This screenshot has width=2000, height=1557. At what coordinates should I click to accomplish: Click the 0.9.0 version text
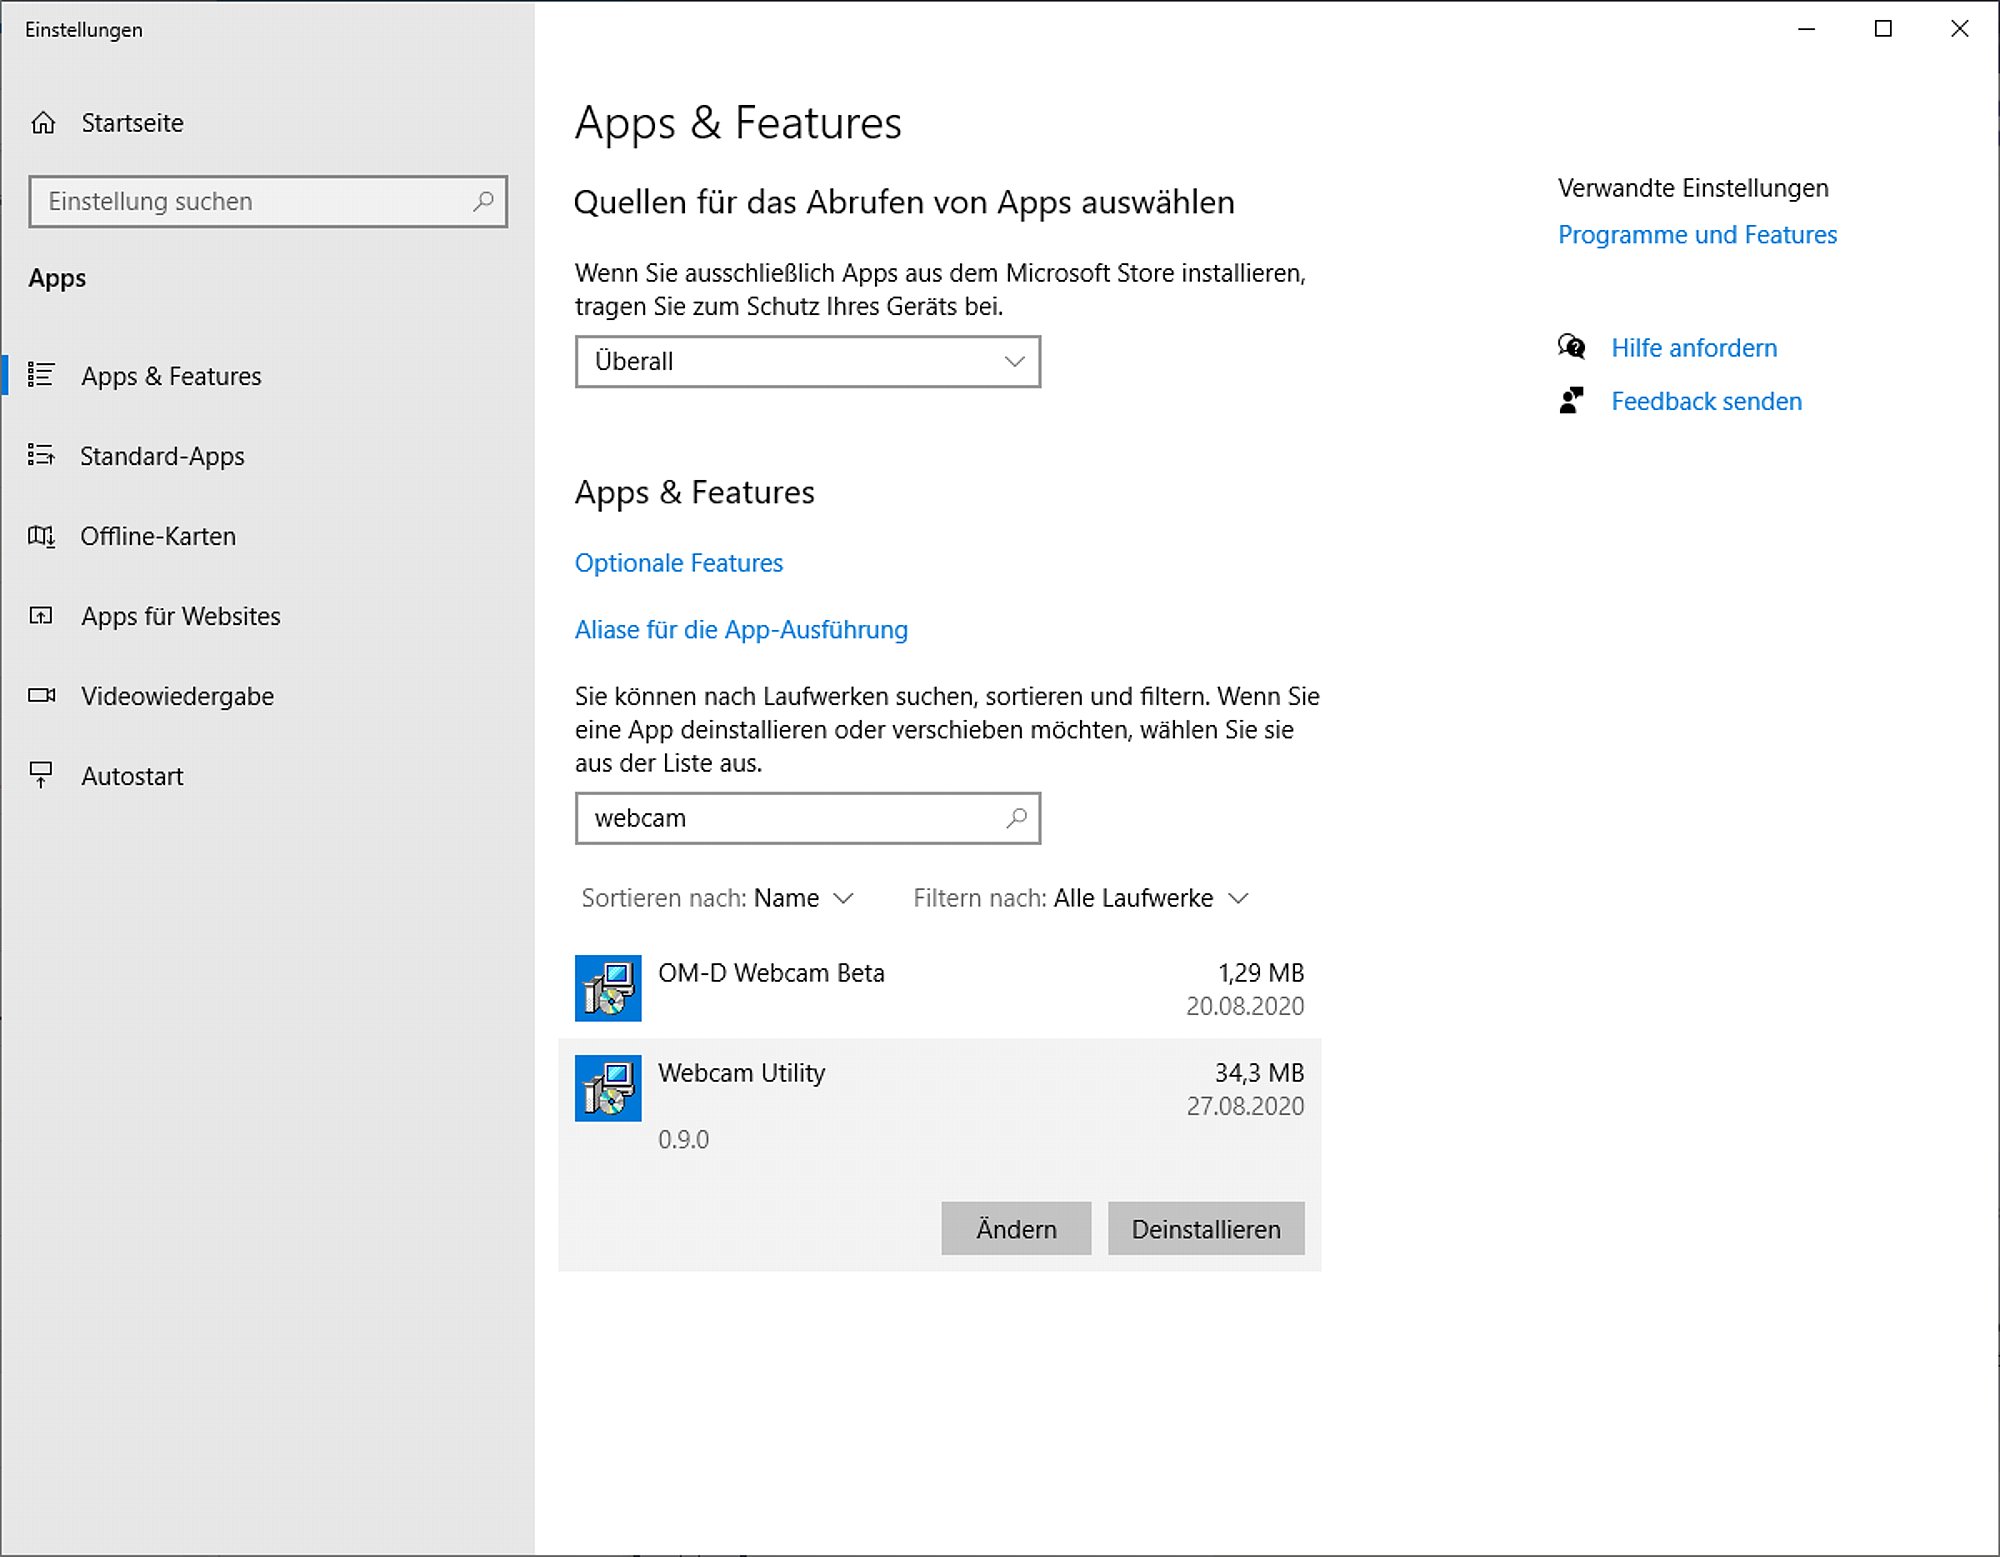click(x=683, y=1139)
